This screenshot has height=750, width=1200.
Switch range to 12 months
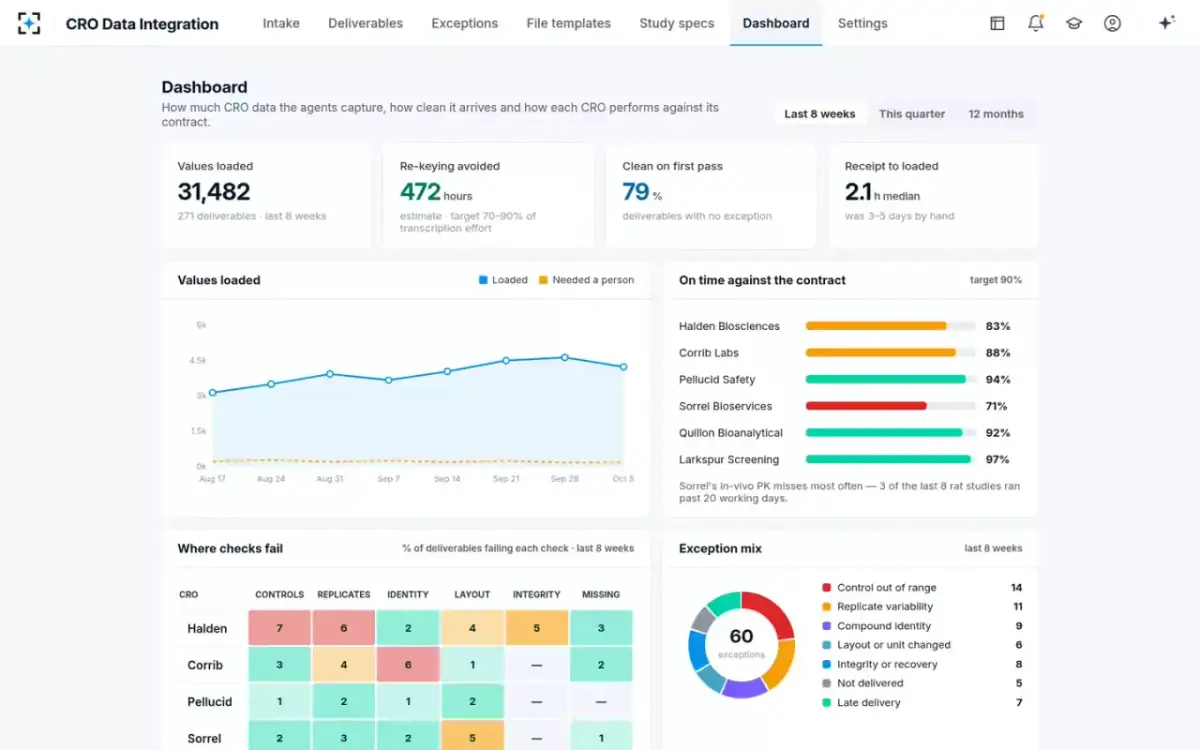996,114
